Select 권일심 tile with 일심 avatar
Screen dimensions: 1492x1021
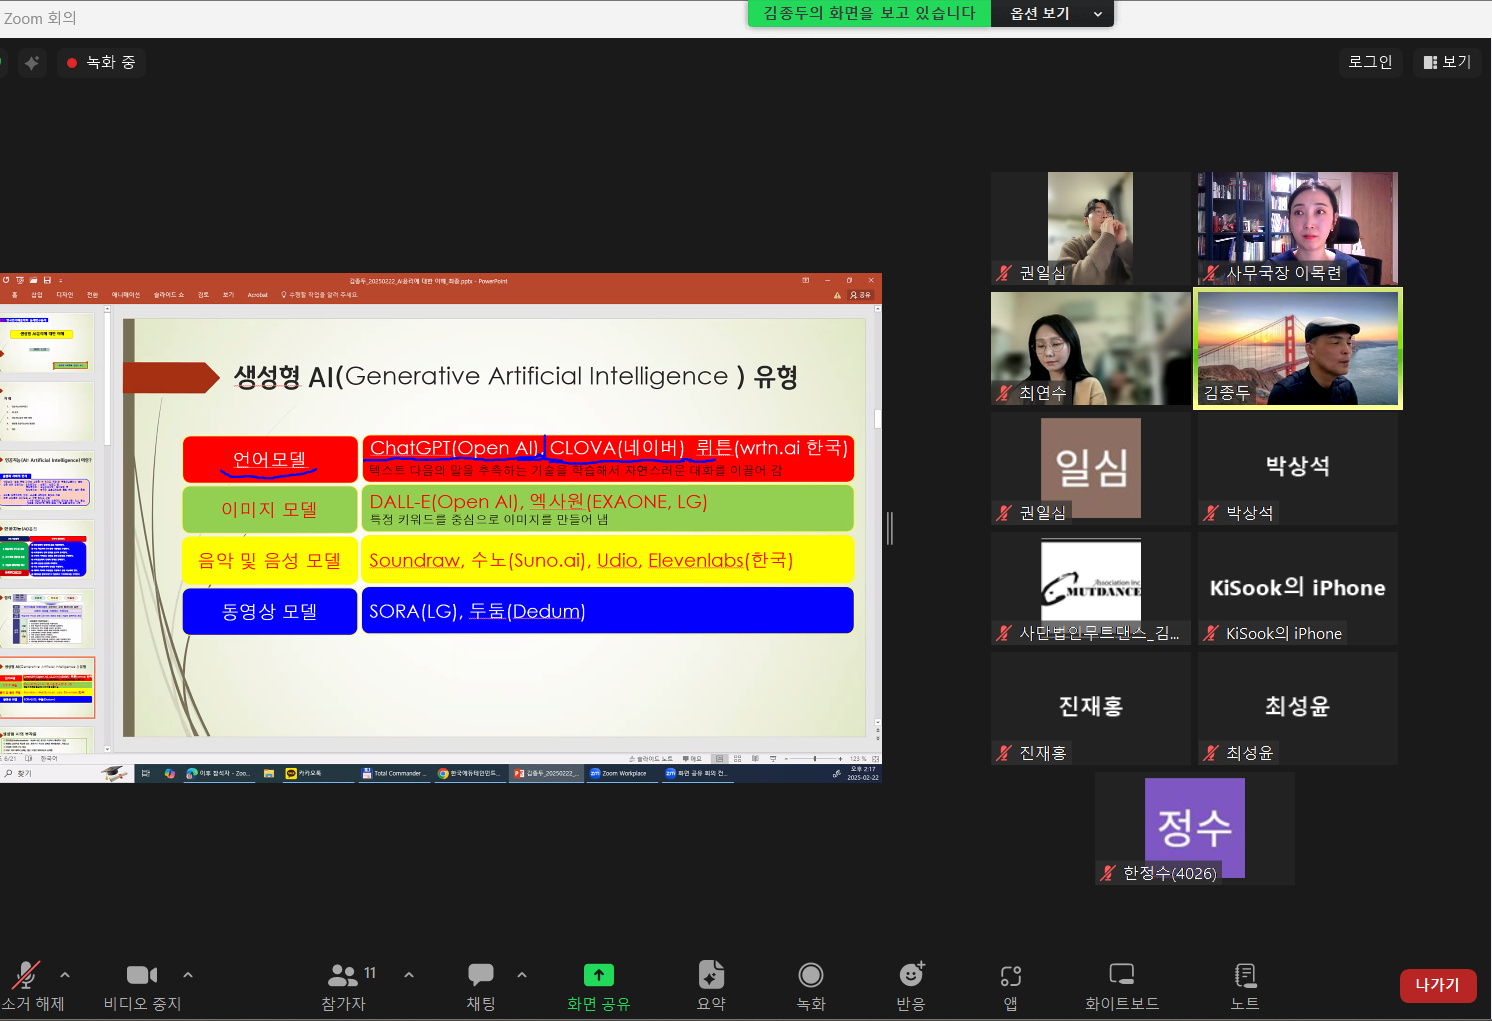click(x=1090, y=468)
